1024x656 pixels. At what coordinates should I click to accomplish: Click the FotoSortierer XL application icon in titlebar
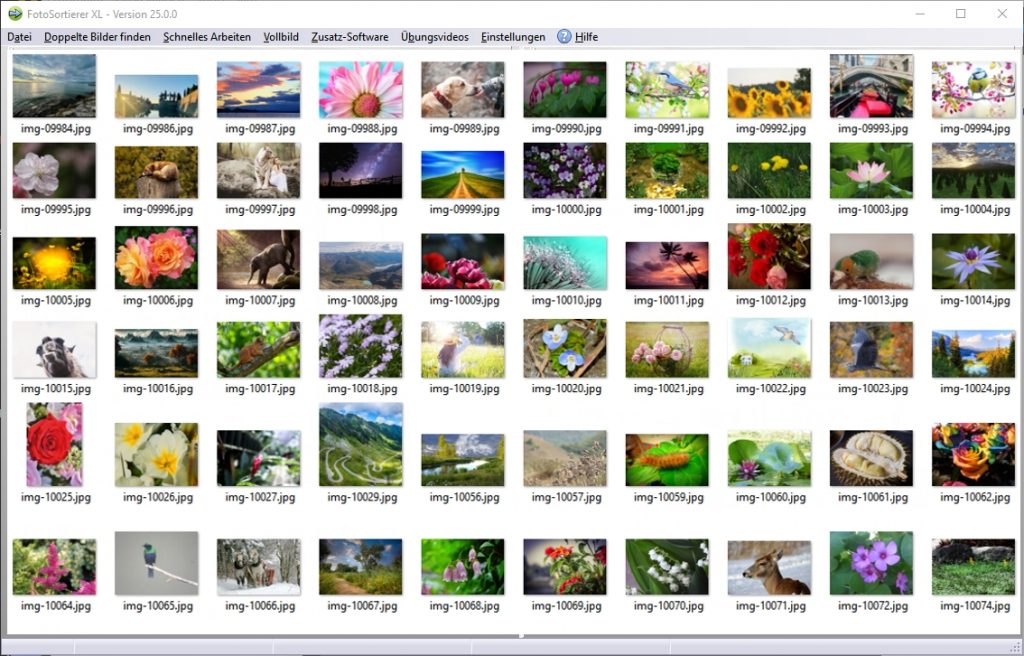13,13
